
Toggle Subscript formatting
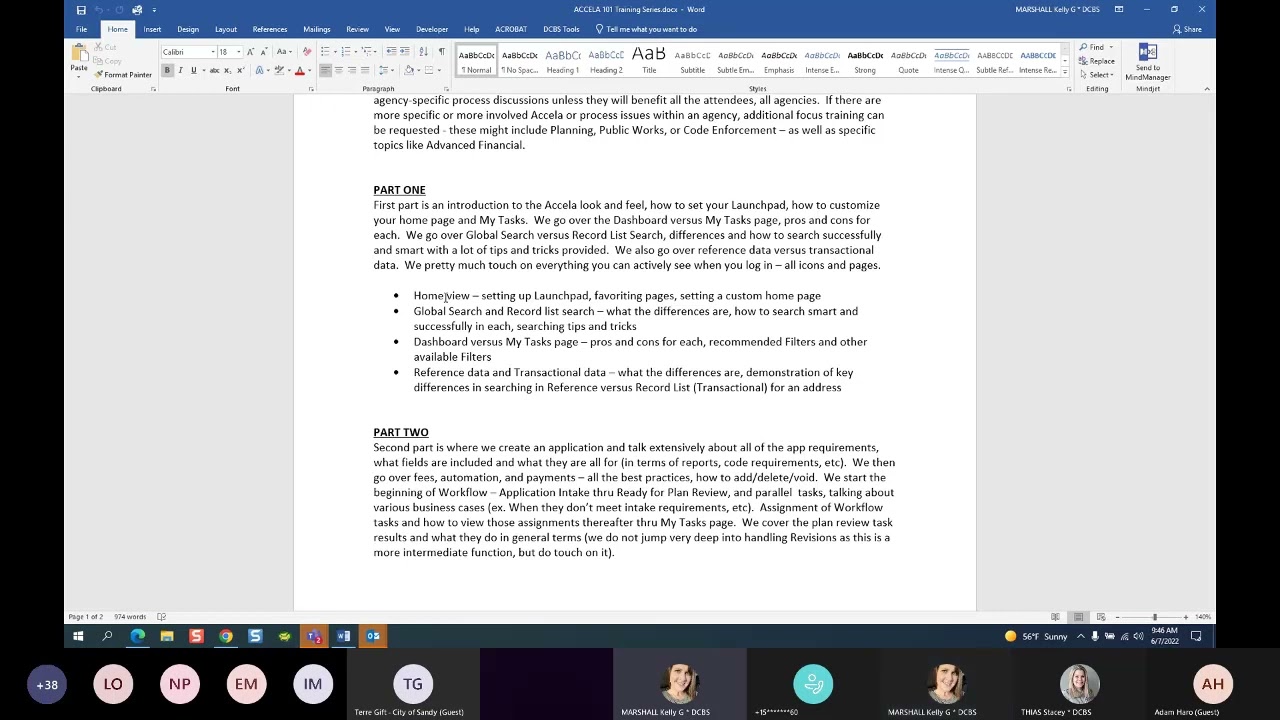click(227, 70)
